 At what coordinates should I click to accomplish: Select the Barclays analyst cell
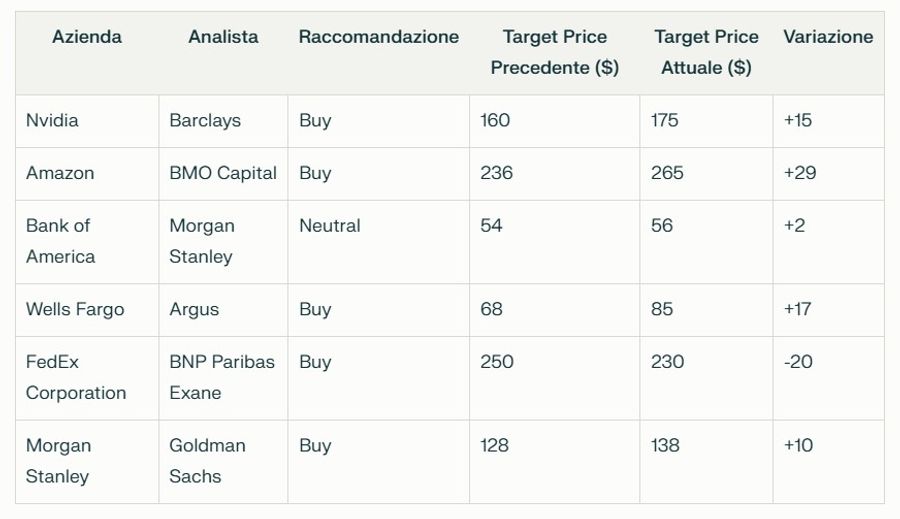[x=205, y=121]
